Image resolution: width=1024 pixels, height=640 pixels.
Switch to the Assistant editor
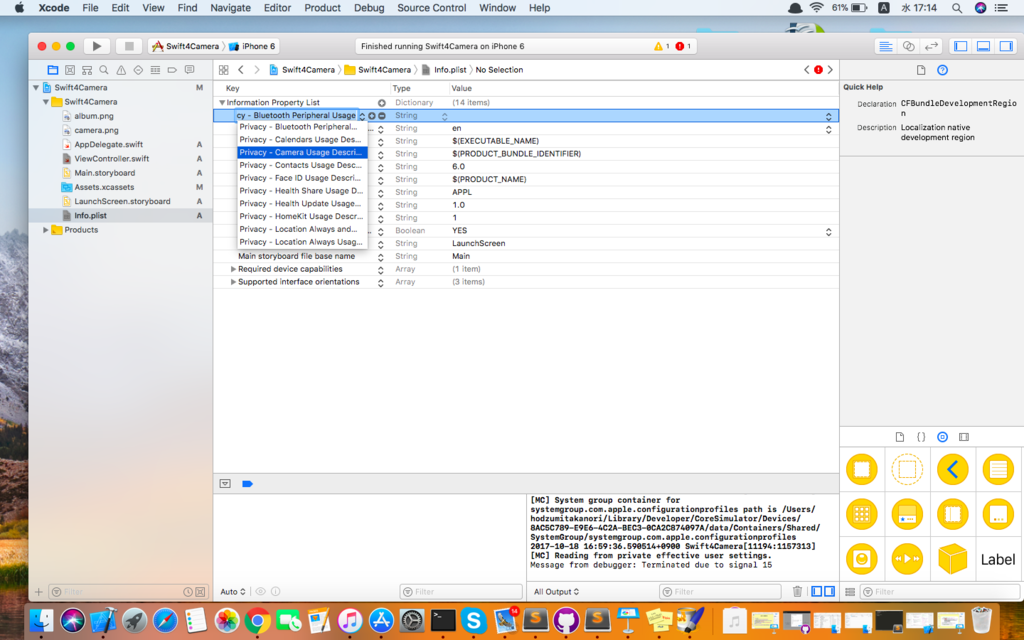pyautogui.click(x=908, y=46)
